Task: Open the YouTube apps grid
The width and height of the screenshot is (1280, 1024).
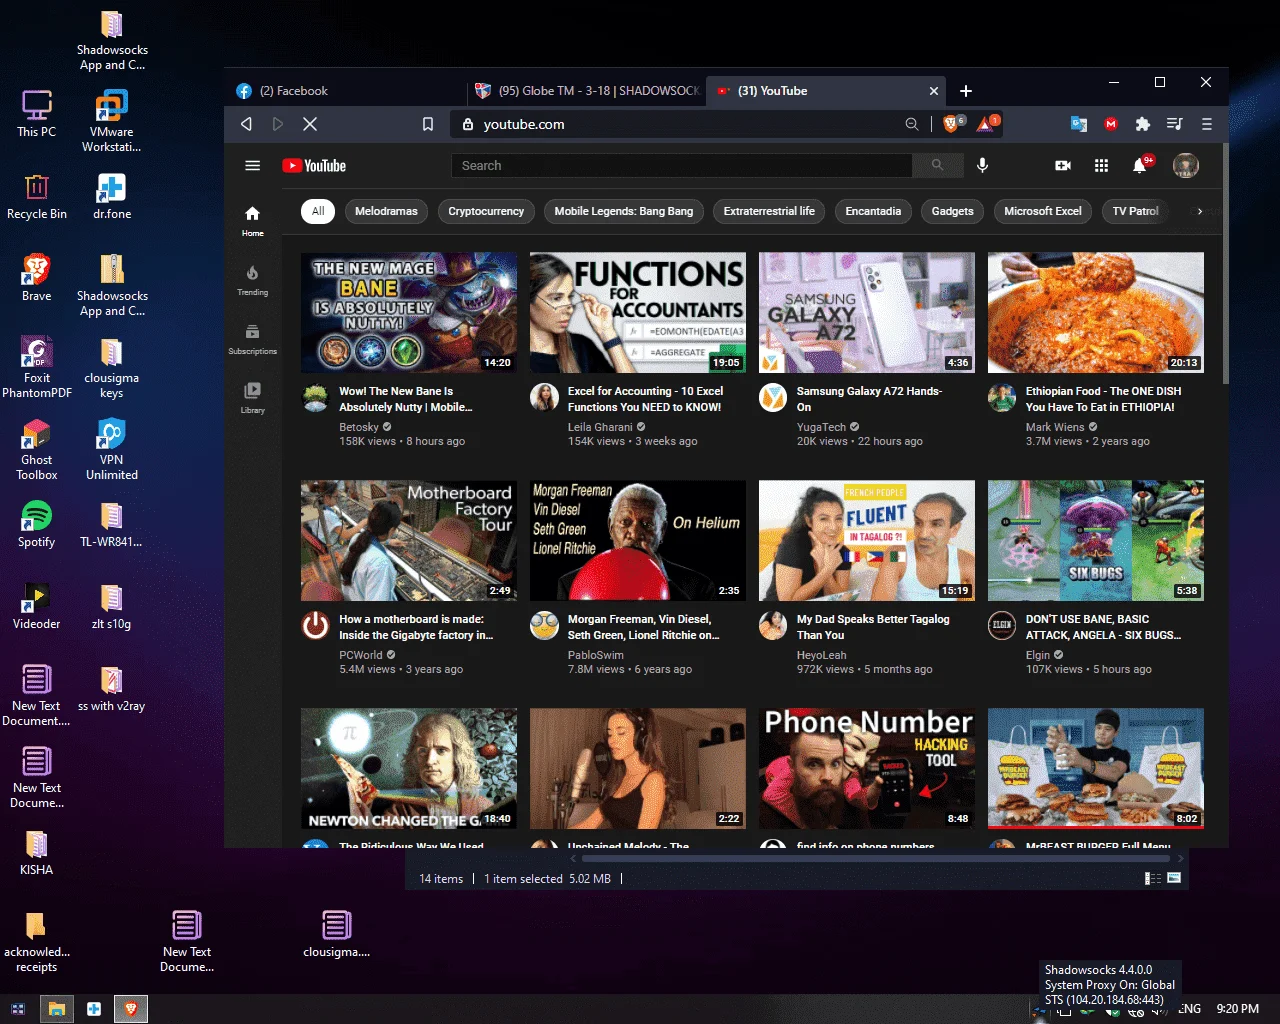Action: [x=1101, y=166]
